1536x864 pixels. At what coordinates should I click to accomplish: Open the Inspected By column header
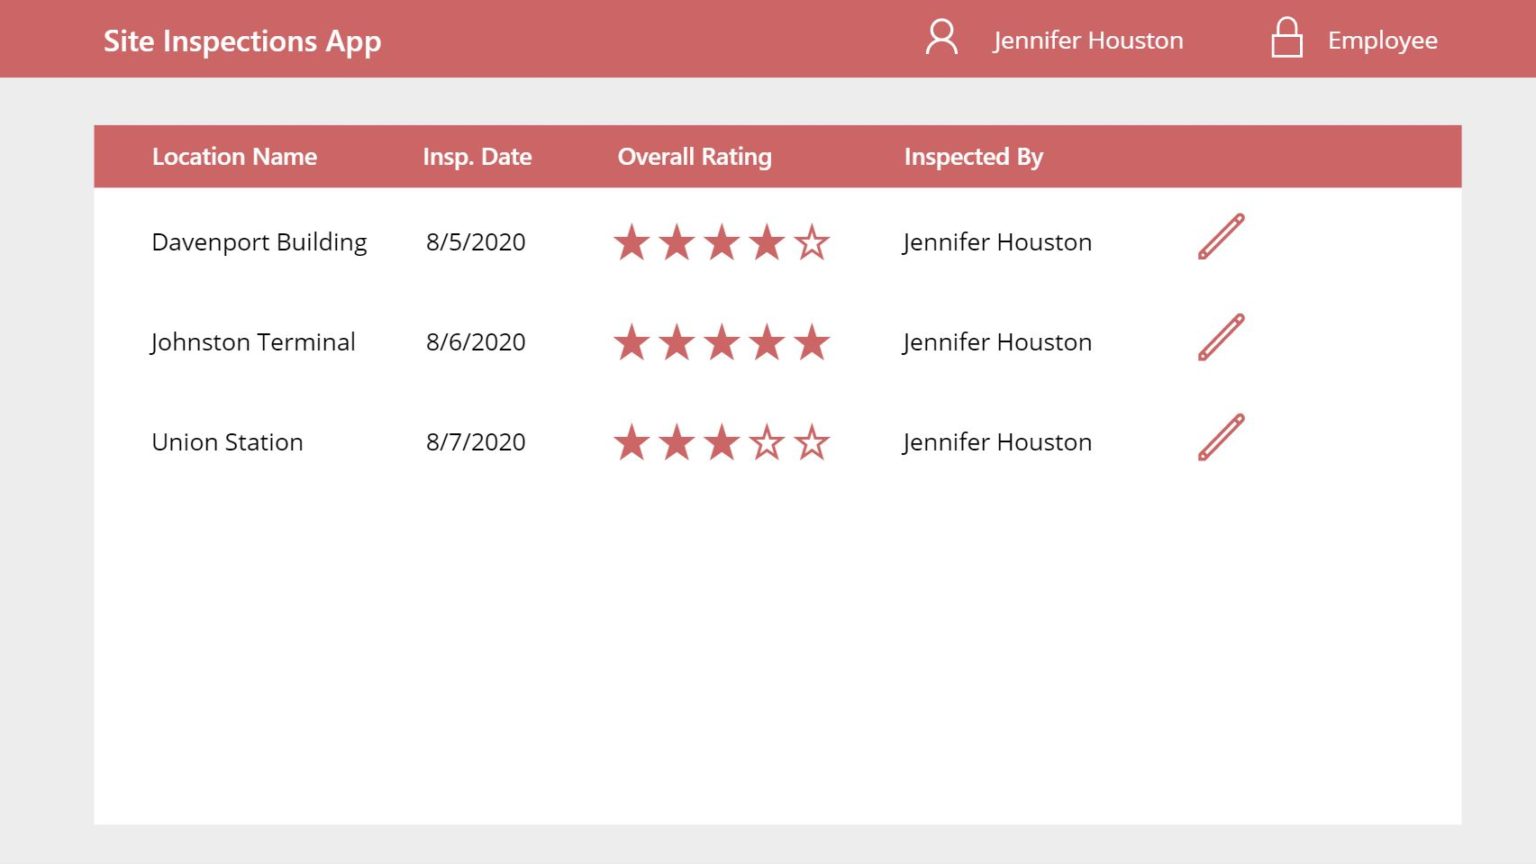(973, 156)
